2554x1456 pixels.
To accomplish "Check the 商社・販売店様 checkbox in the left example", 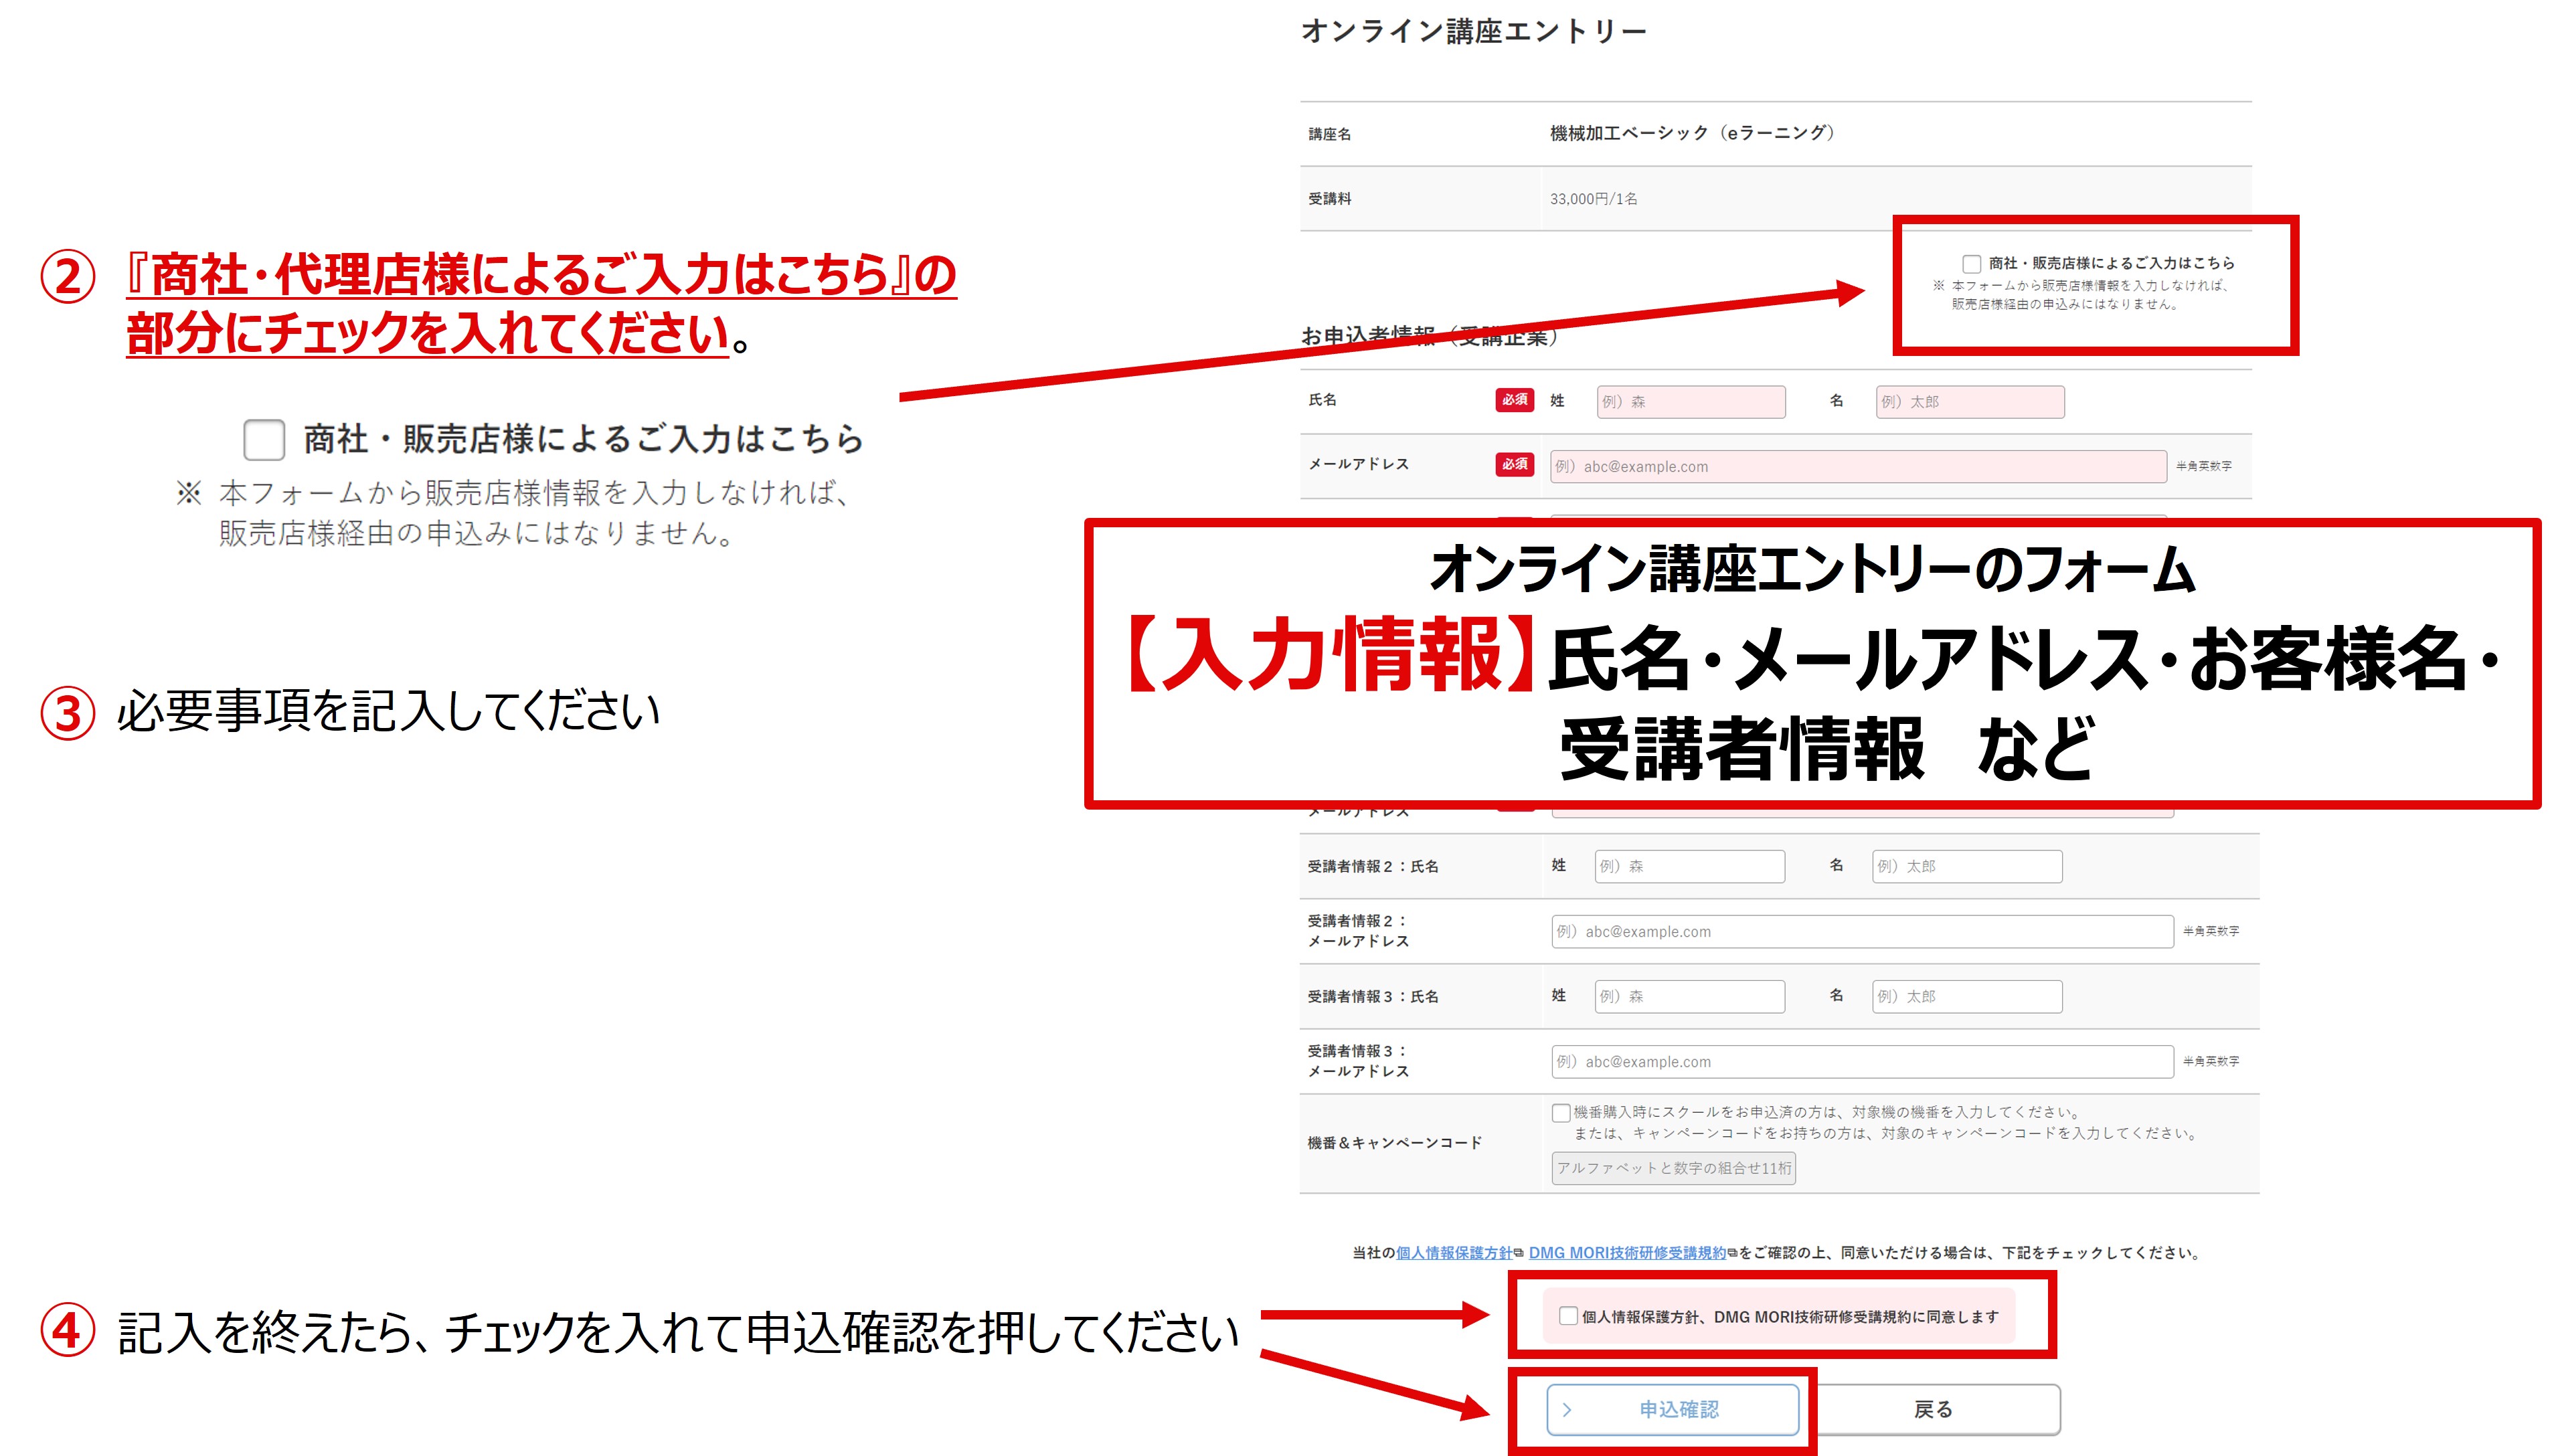I will point(264,440).
